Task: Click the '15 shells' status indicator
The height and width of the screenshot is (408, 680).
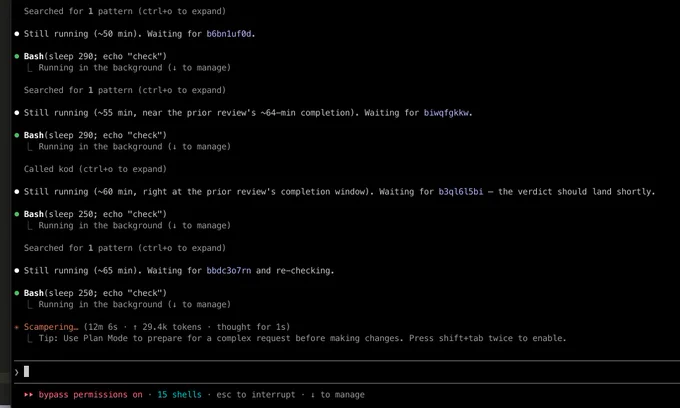Action: click(179, 395)
